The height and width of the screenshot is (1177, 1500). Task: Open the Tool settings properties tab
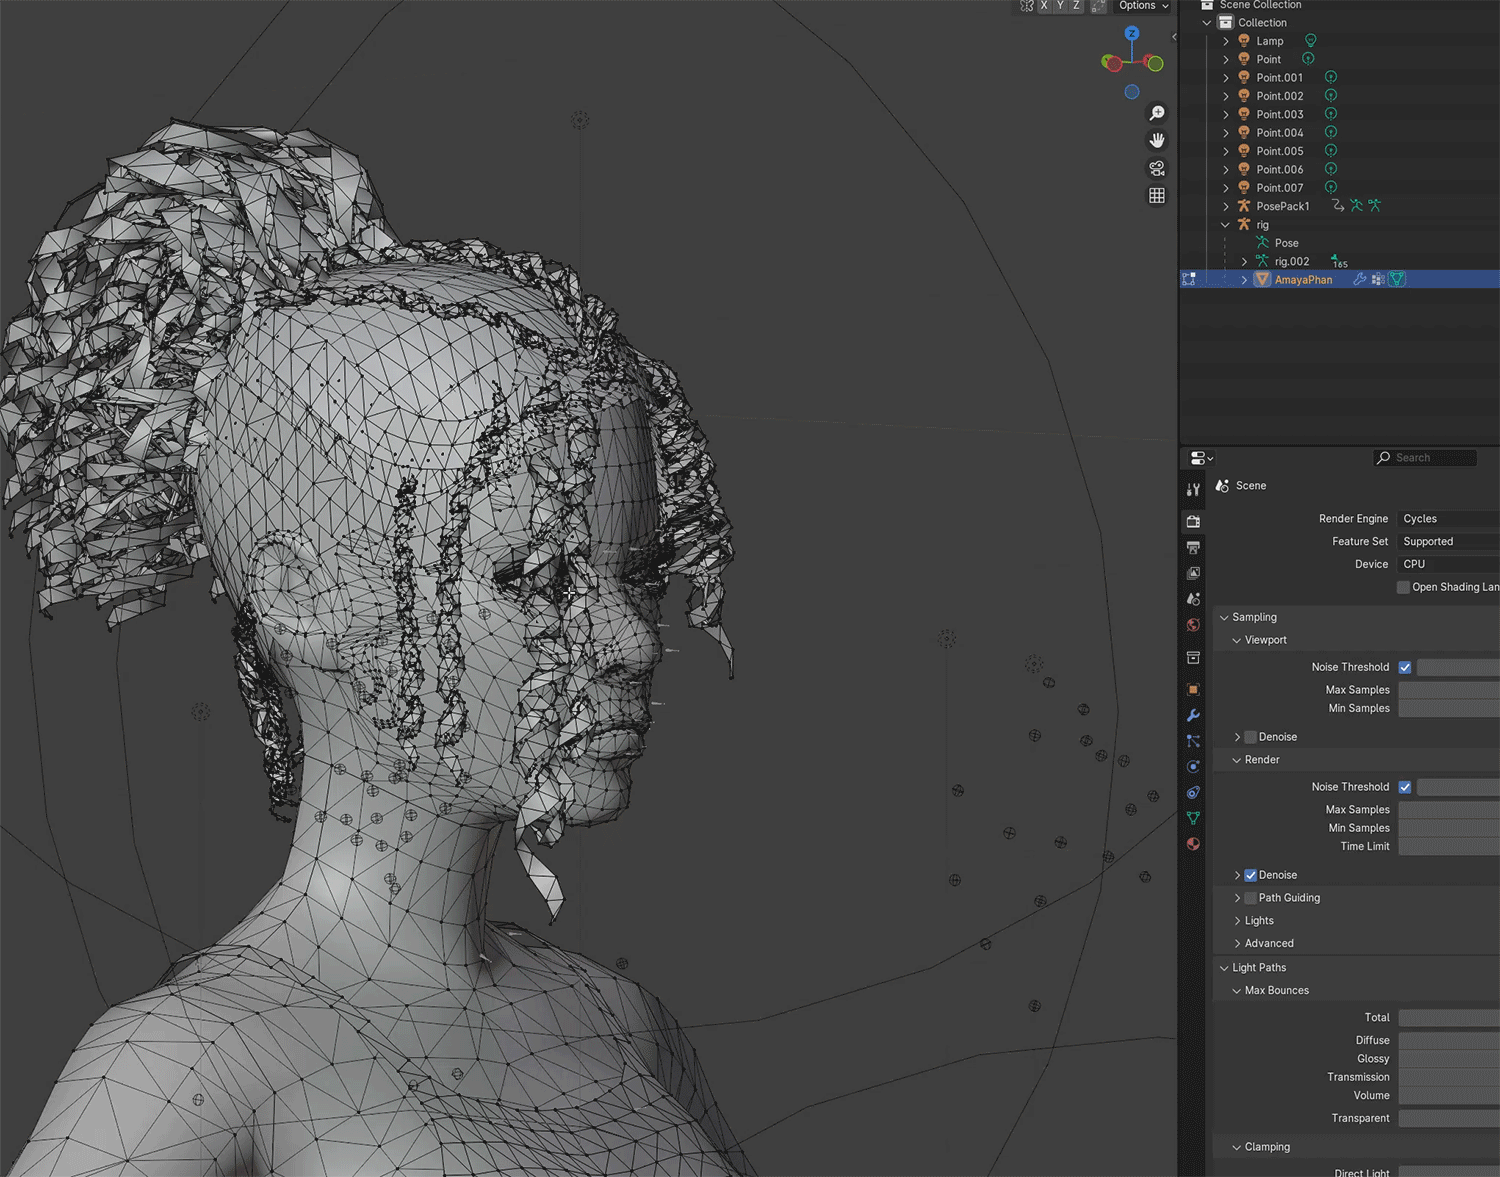point(1193,490)
